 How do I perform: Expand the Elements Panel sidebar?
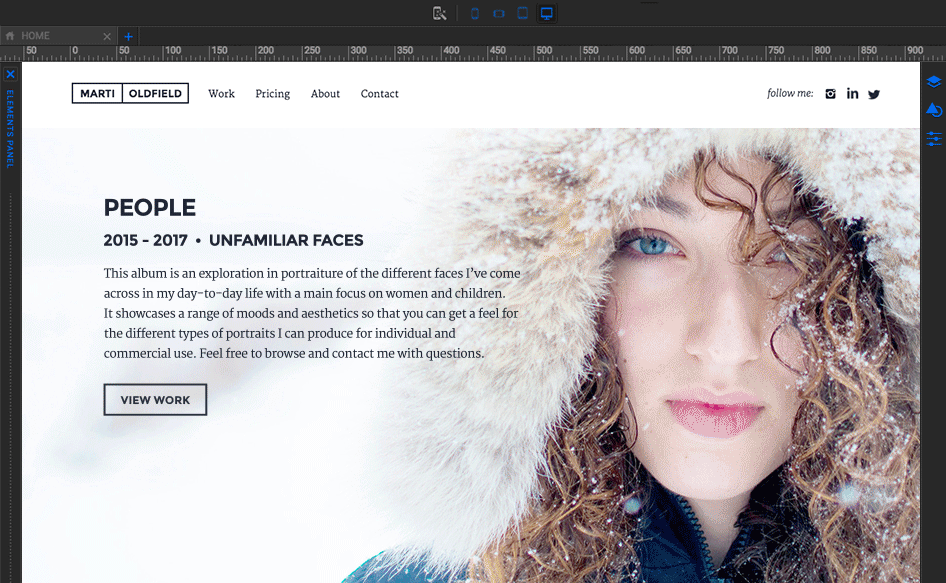point(10,130)
